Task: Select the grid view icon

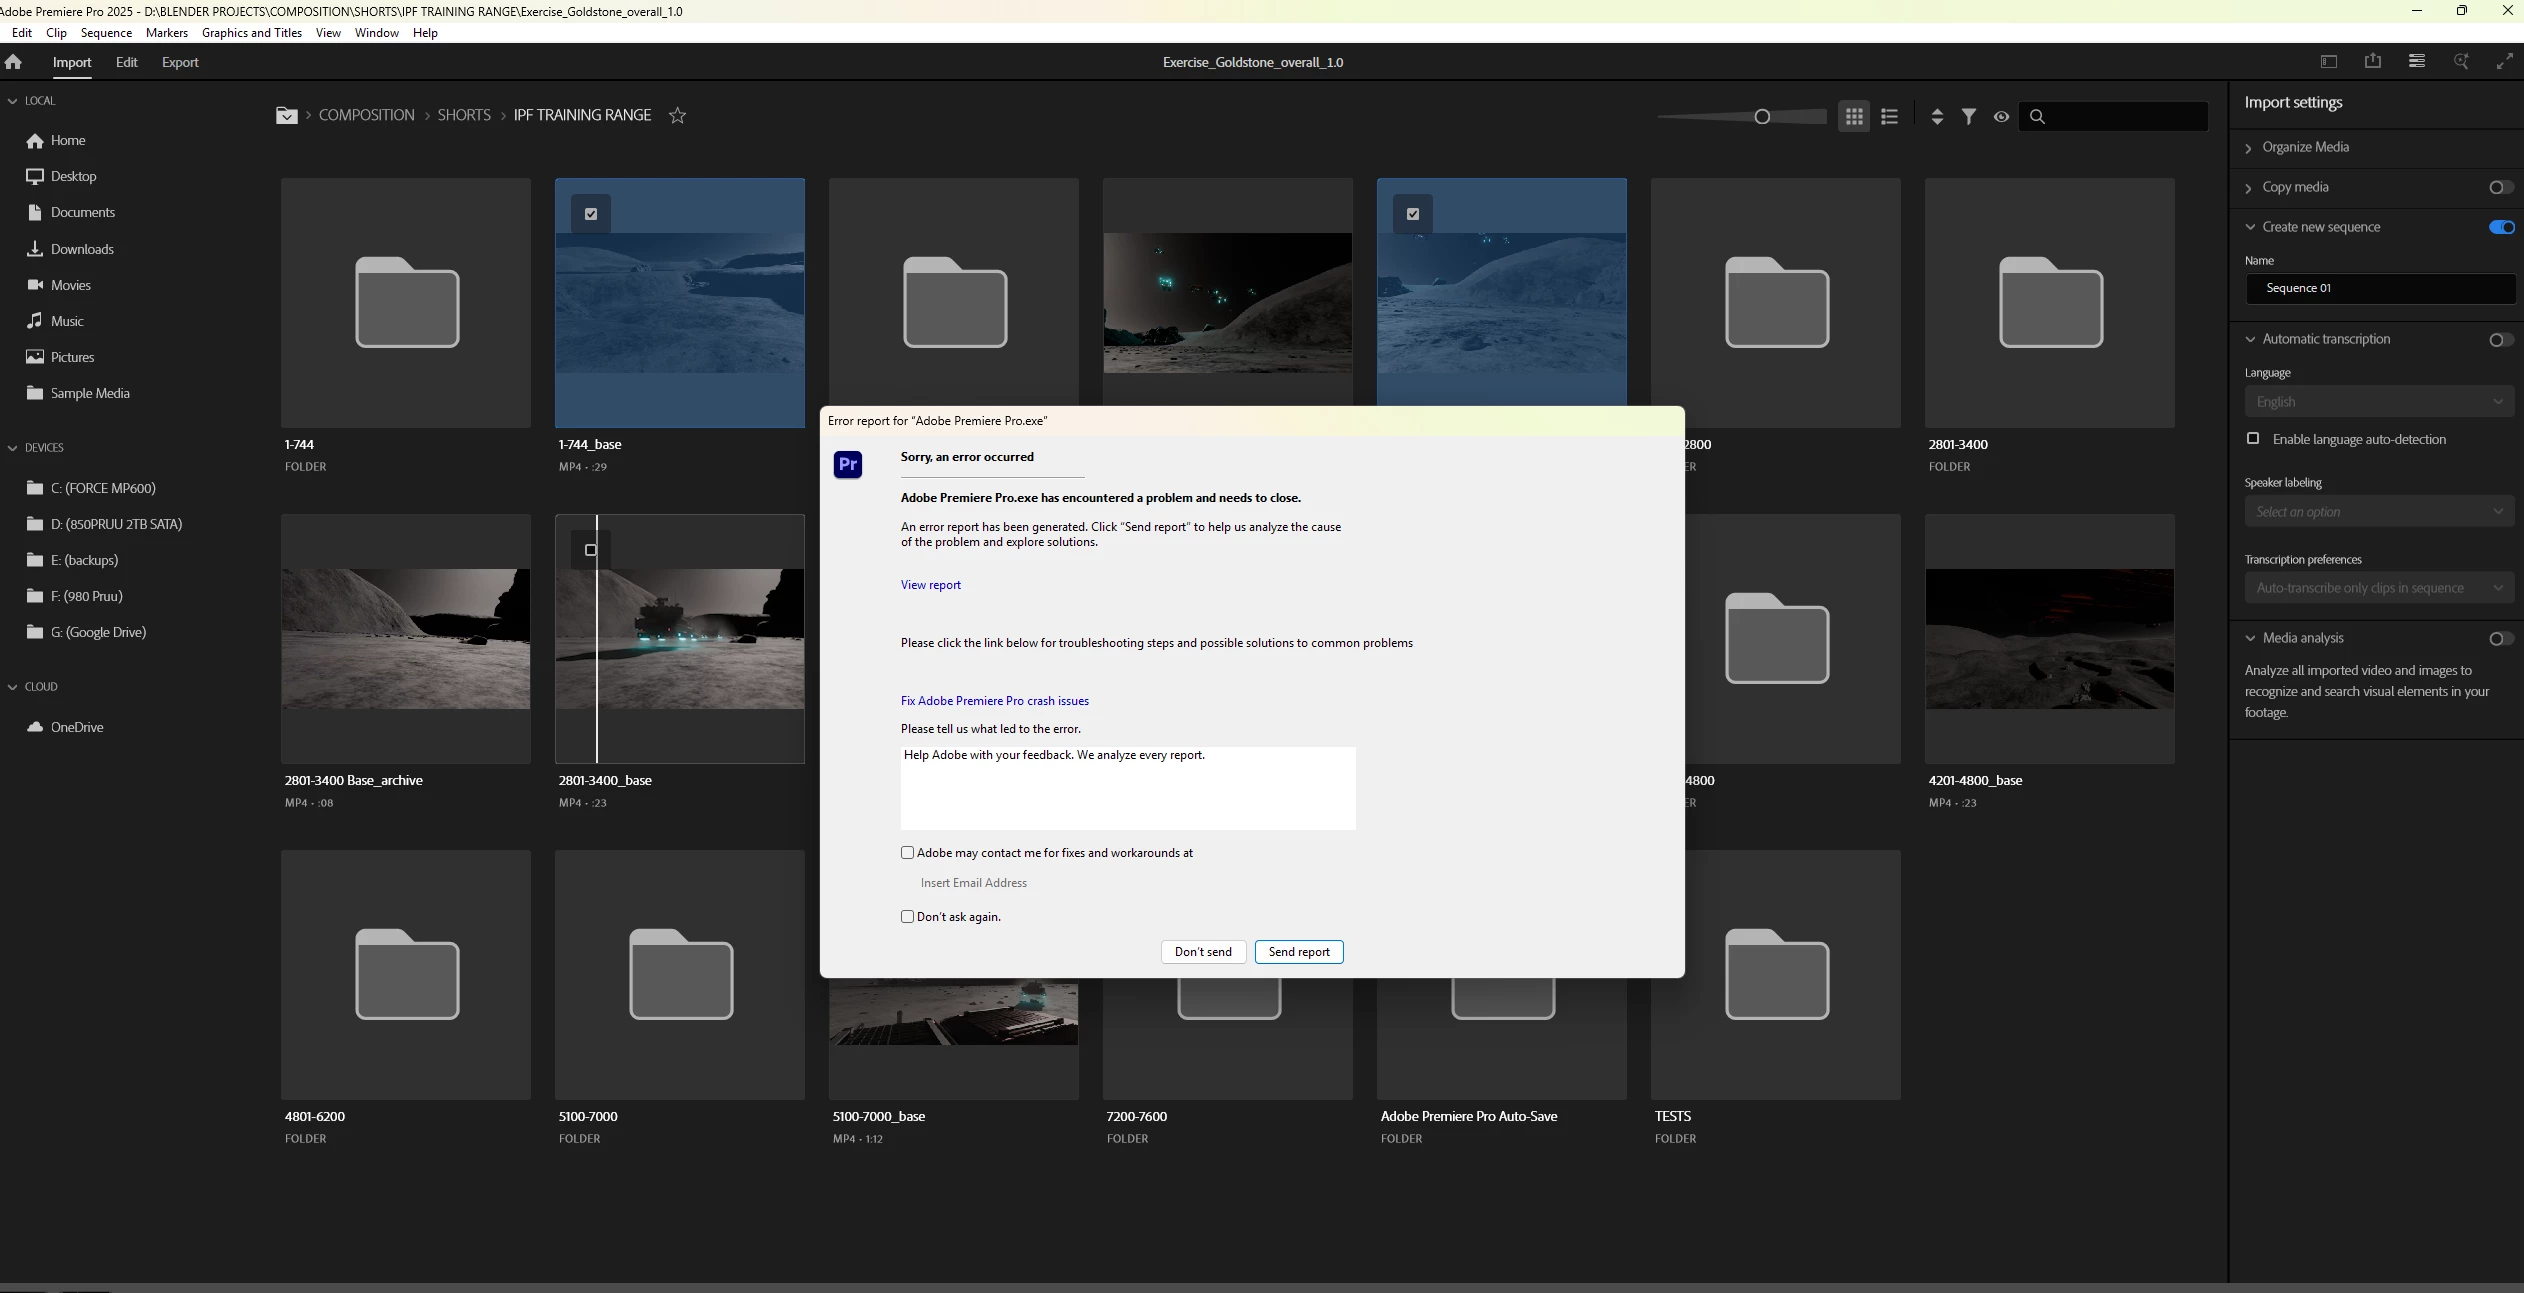Action: (x=1854, y=117)
